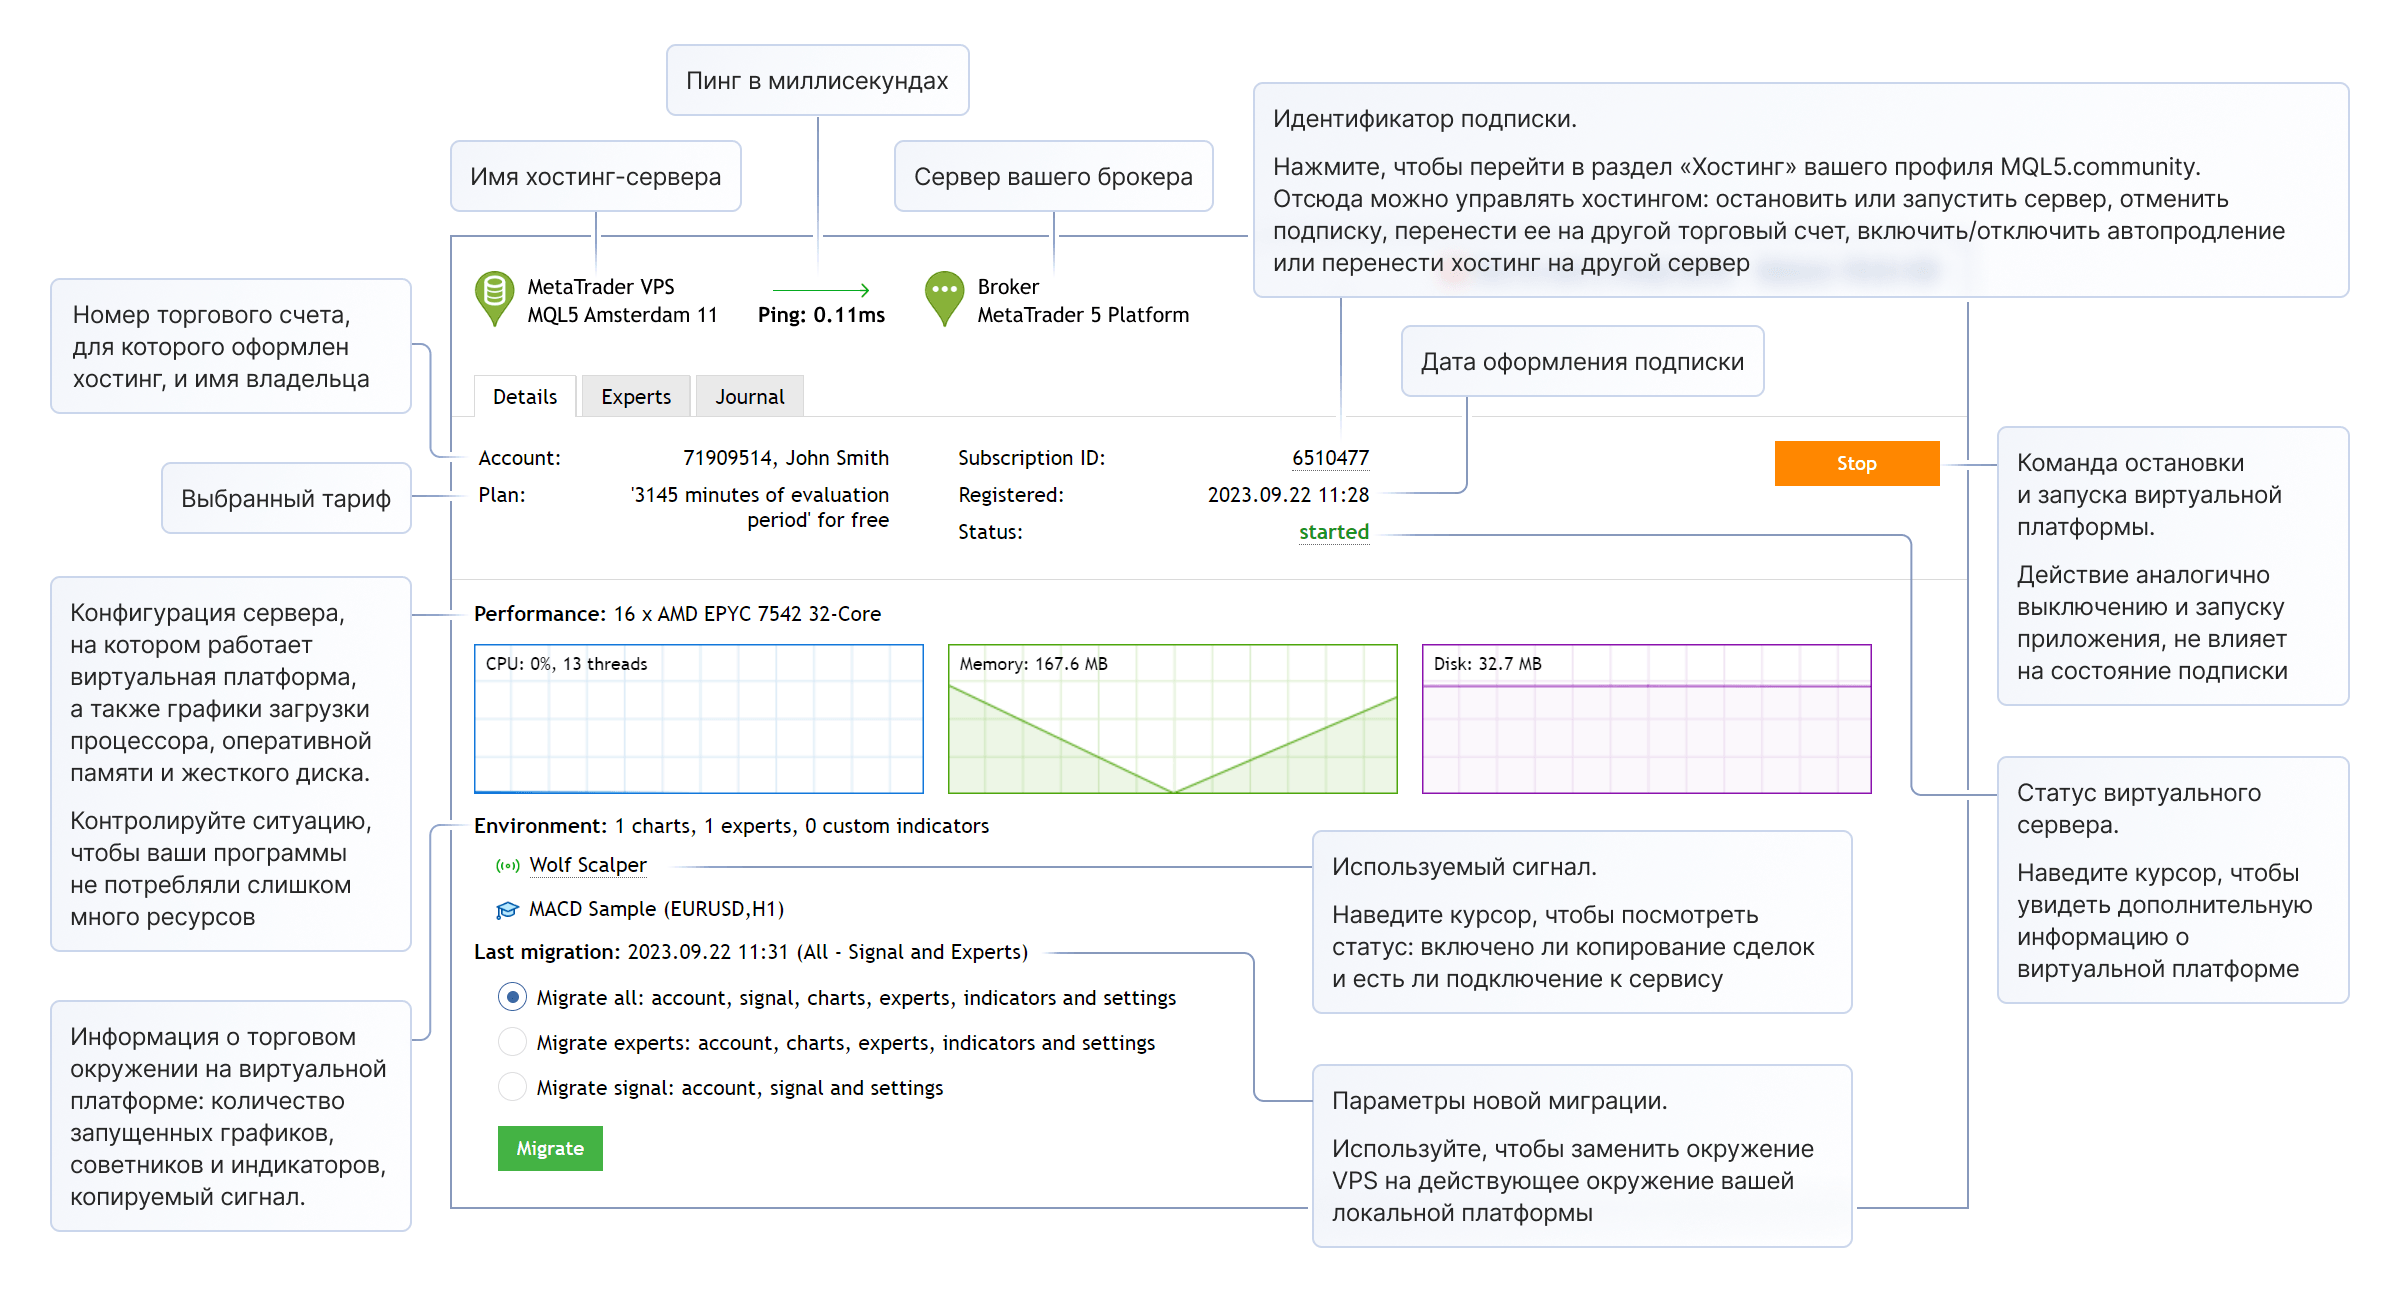Select Migrate signal radio option

(512, 1087)
